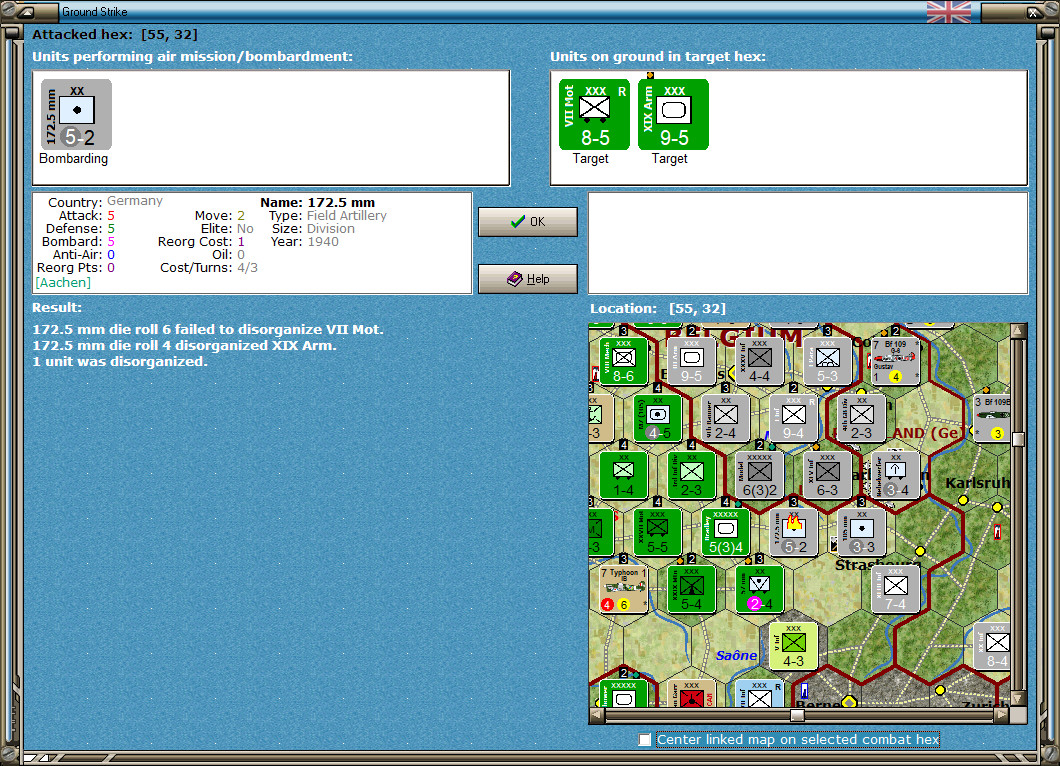Click the Model 6(3)2 headquarters counter
Image resolution: width=1060 pixels, height=766 pixels.
759,475
